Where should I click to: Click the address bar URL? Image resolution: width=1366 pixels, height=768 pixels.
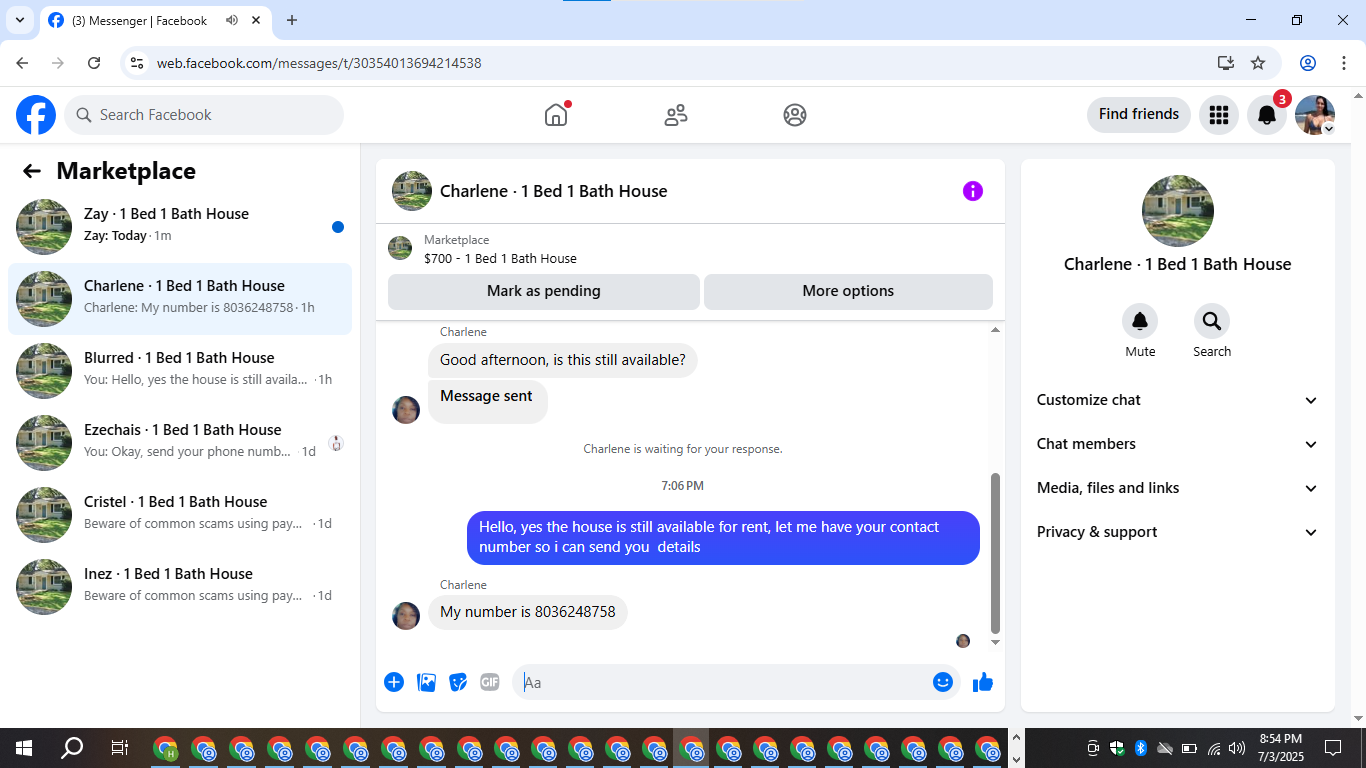tap(319, 63)
